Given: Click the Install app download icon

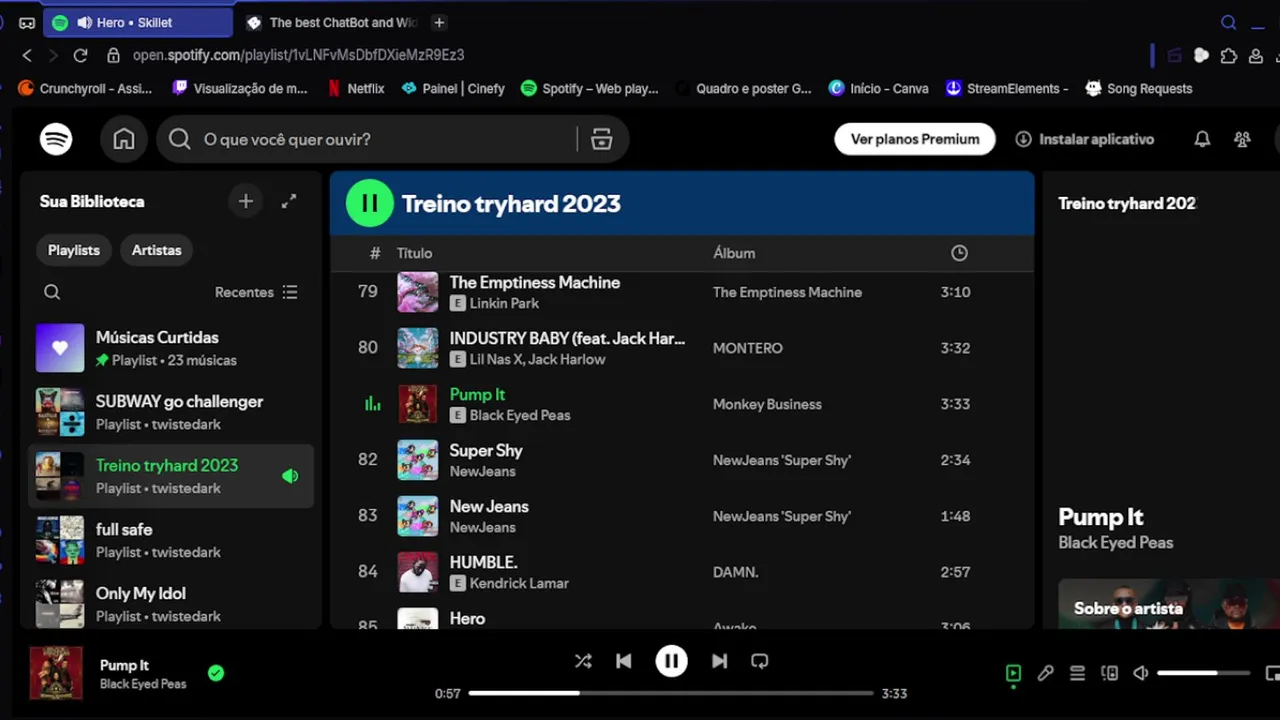Looking at the screenshot, I should click(x=1023, y=139).
